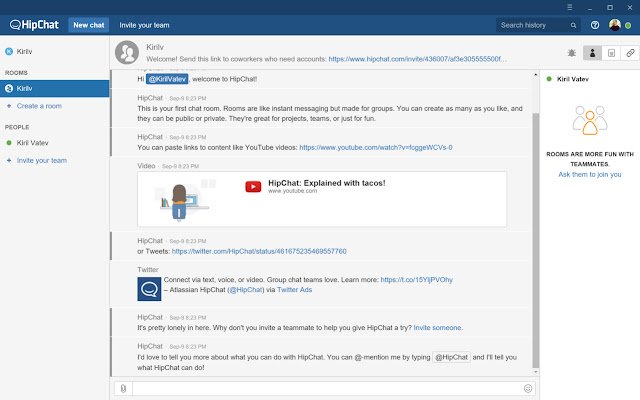Click Invite someone link in message
The image size is (640, 400).
[438, 327]
